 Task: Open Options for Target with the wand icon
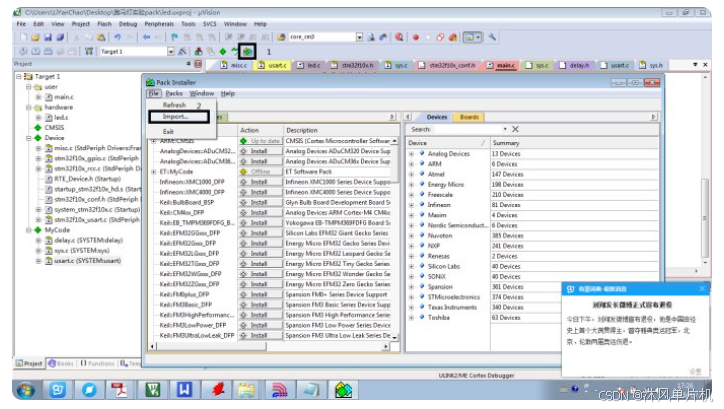click(182, 51)
